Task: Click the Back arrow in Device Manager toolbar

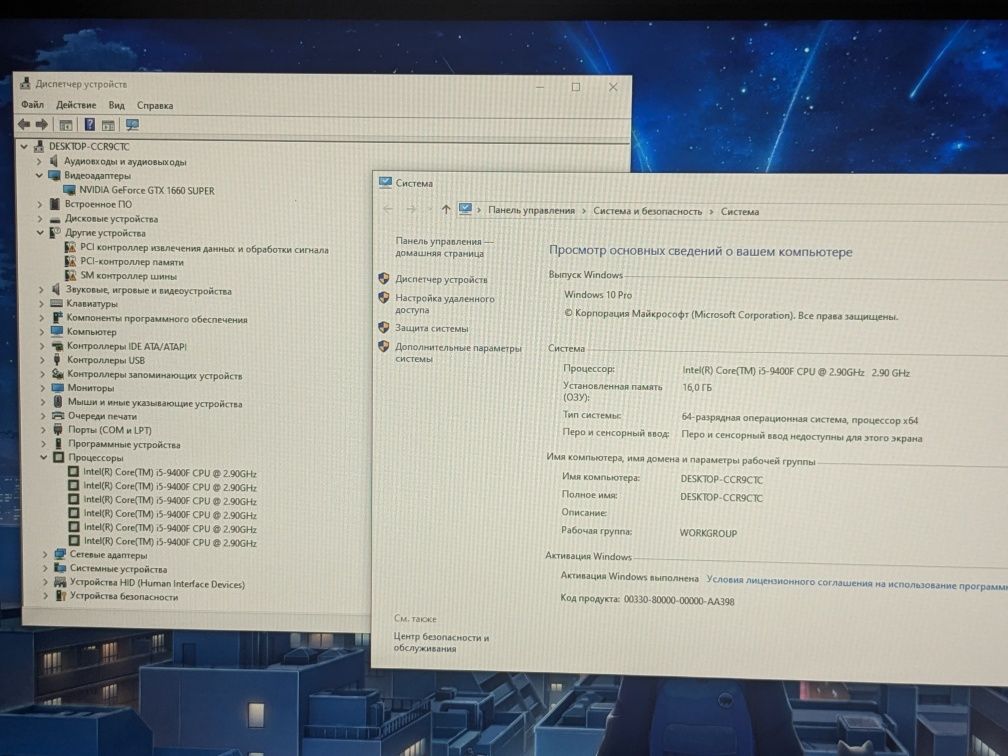Action: point(24,124)
